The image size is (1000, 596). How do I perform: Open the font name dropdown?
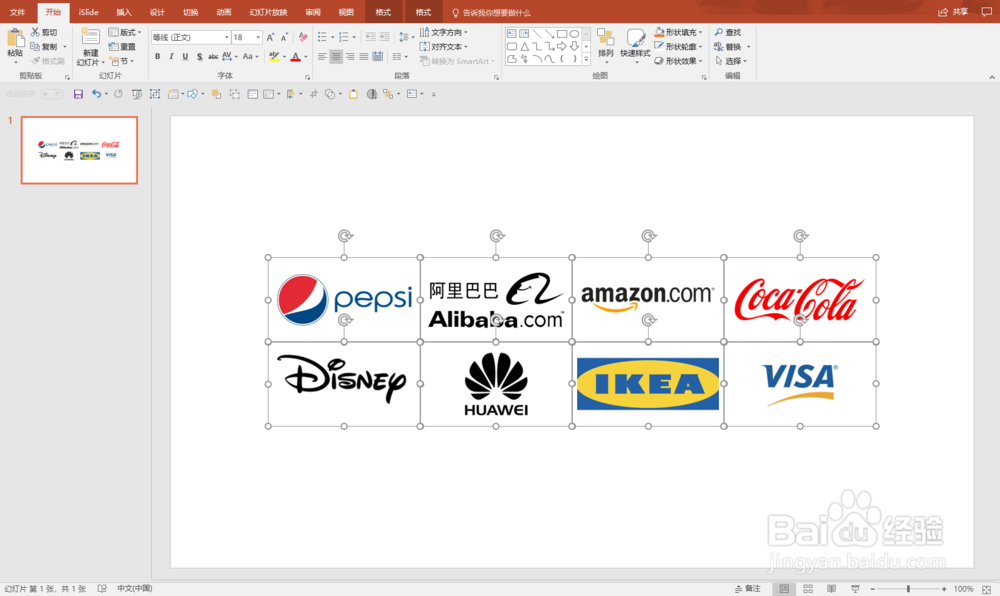(226, 37)
